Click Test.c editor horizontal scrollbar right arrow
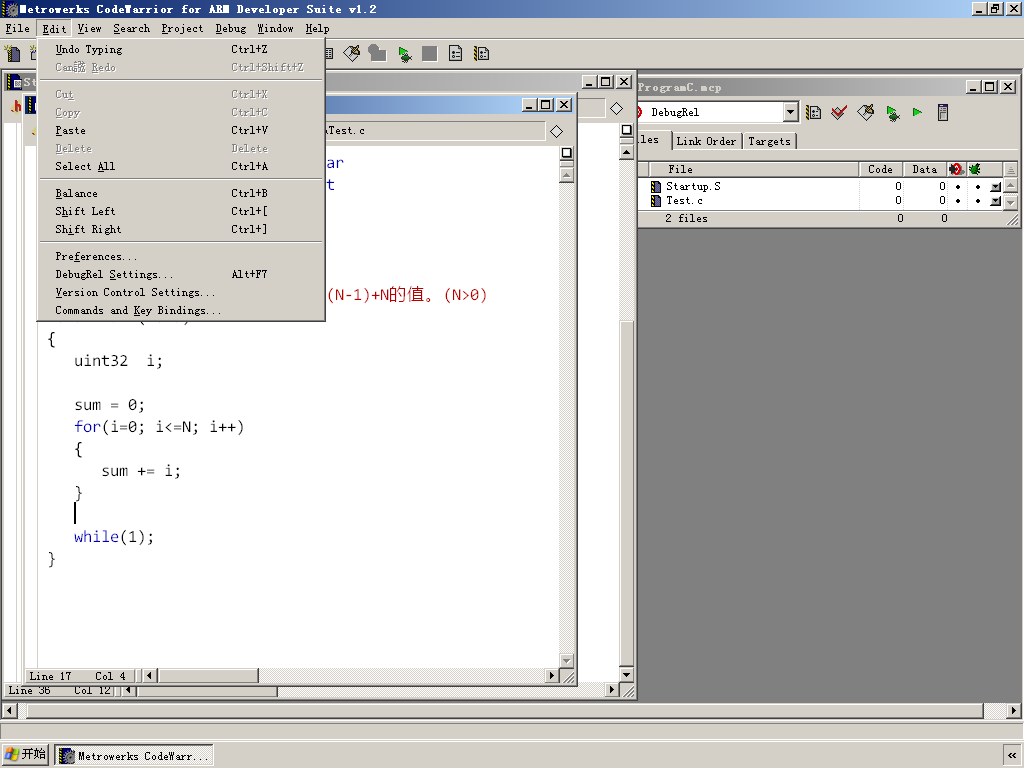1024x768 pixels. click(x=552, y=676)
